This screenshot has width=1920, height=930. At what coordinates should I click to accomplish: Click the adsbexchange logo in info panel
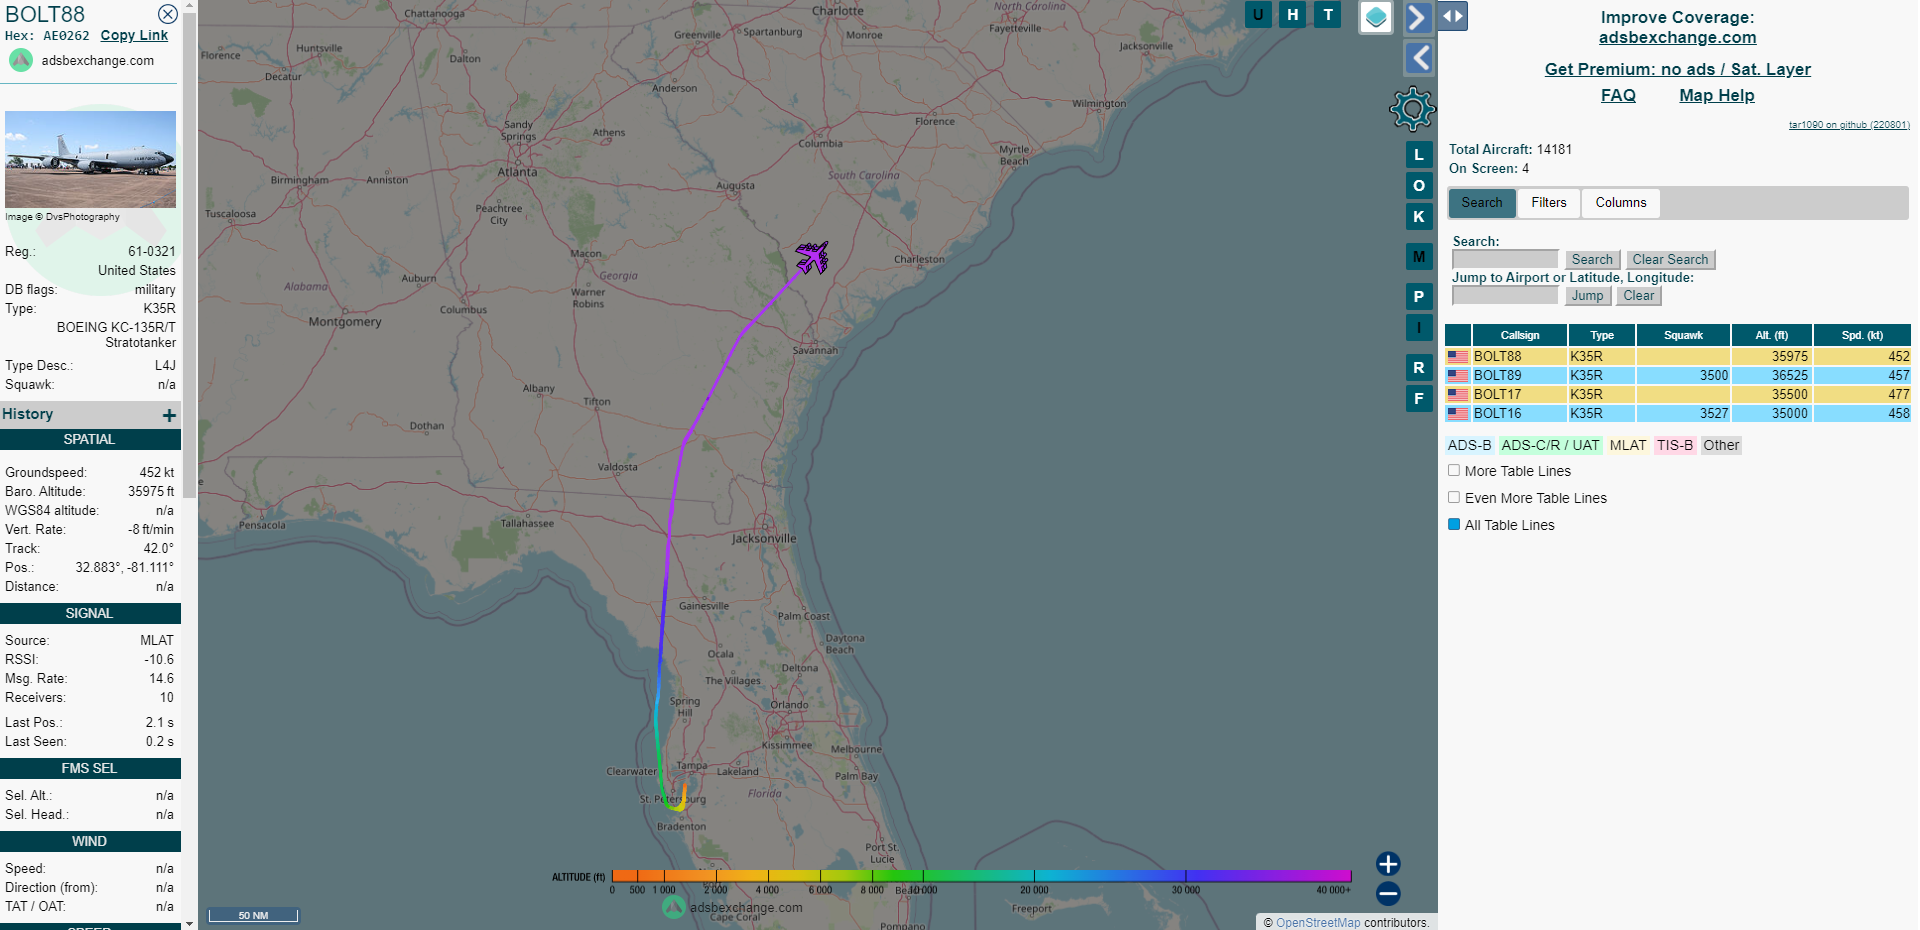tap(21, 60)
